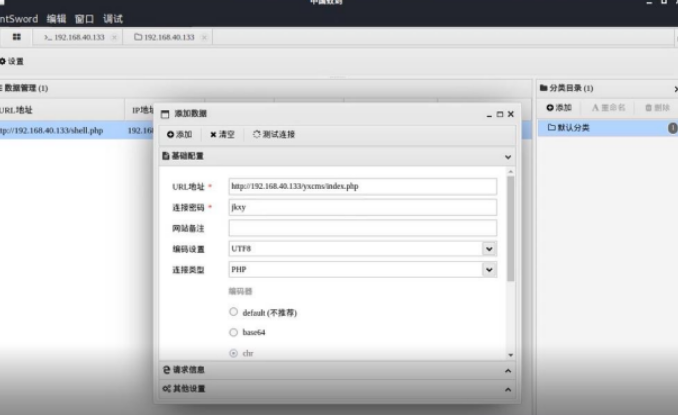The image size is (678, 415).
Task: Maximize the 添加数据 dialog
Action: click(500, 114)
